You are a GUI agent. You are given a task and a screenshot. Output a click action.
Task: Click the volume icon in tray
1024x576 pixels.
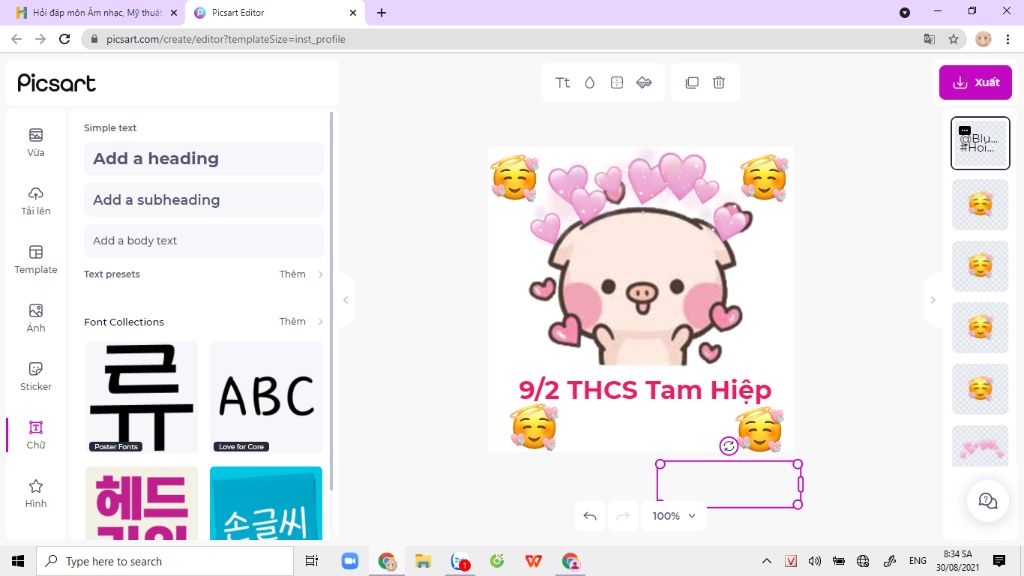coord(814,561)
